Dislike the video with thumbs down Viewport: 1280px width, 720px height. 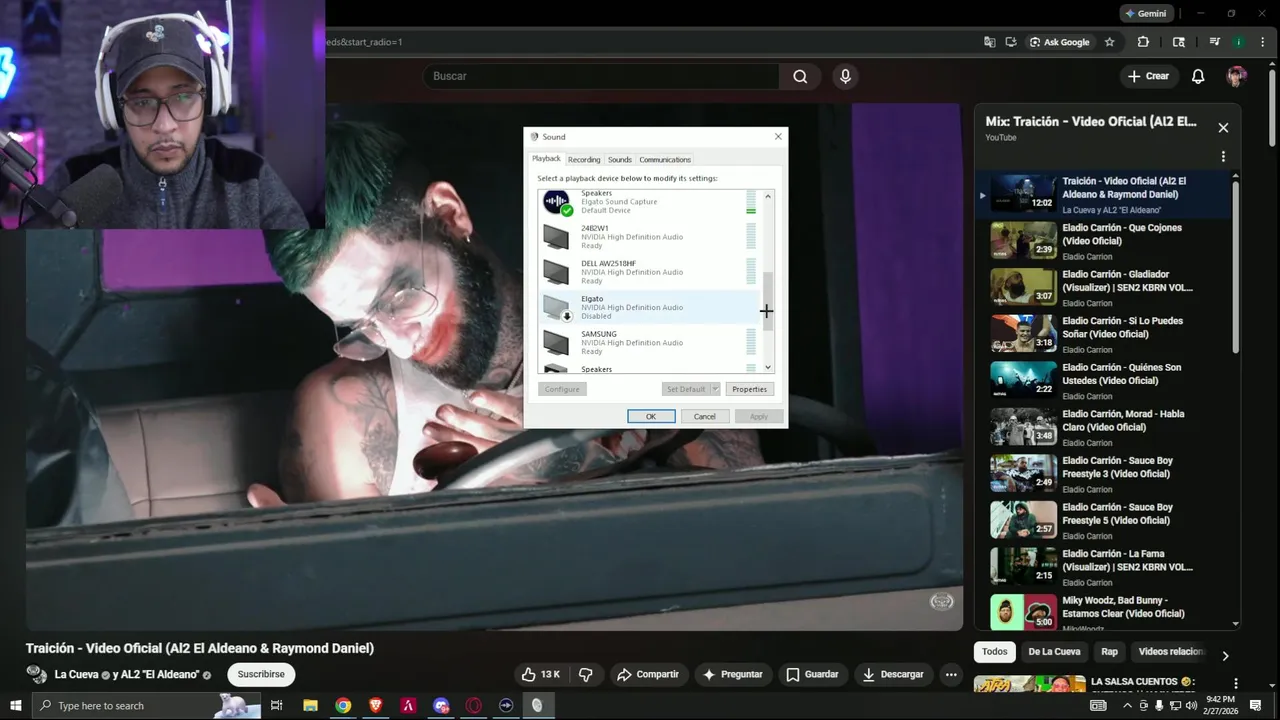(586, 674)
